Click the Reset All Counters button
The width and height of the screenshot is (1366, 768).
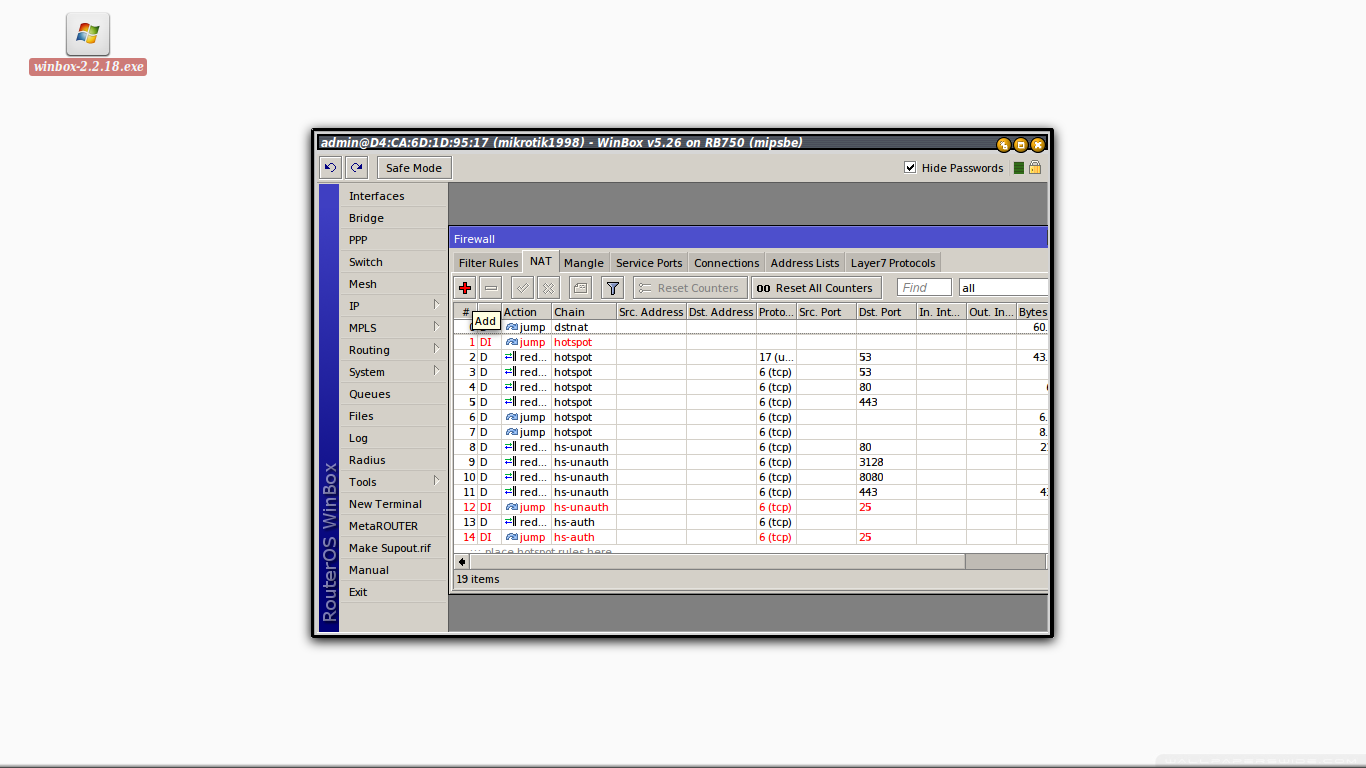pos(816,288)
